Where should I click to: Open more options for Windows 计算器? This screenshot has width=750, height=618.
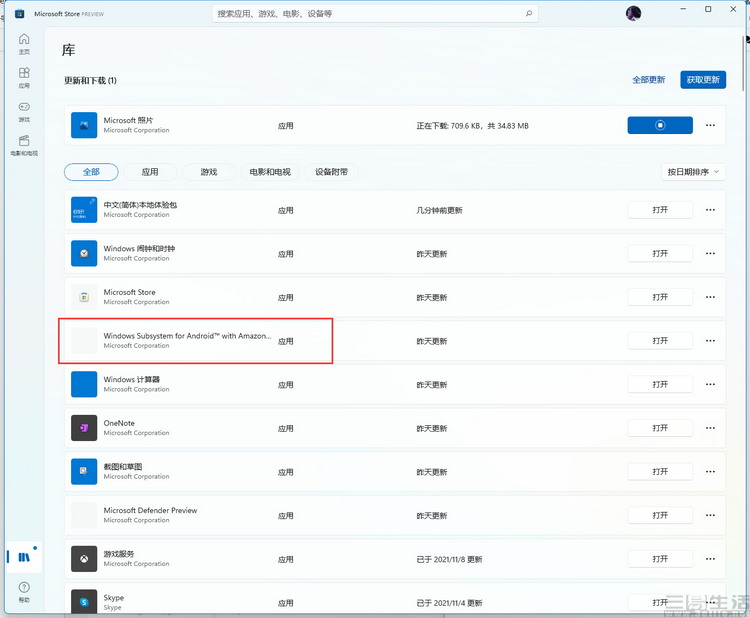tap(710, 384)
